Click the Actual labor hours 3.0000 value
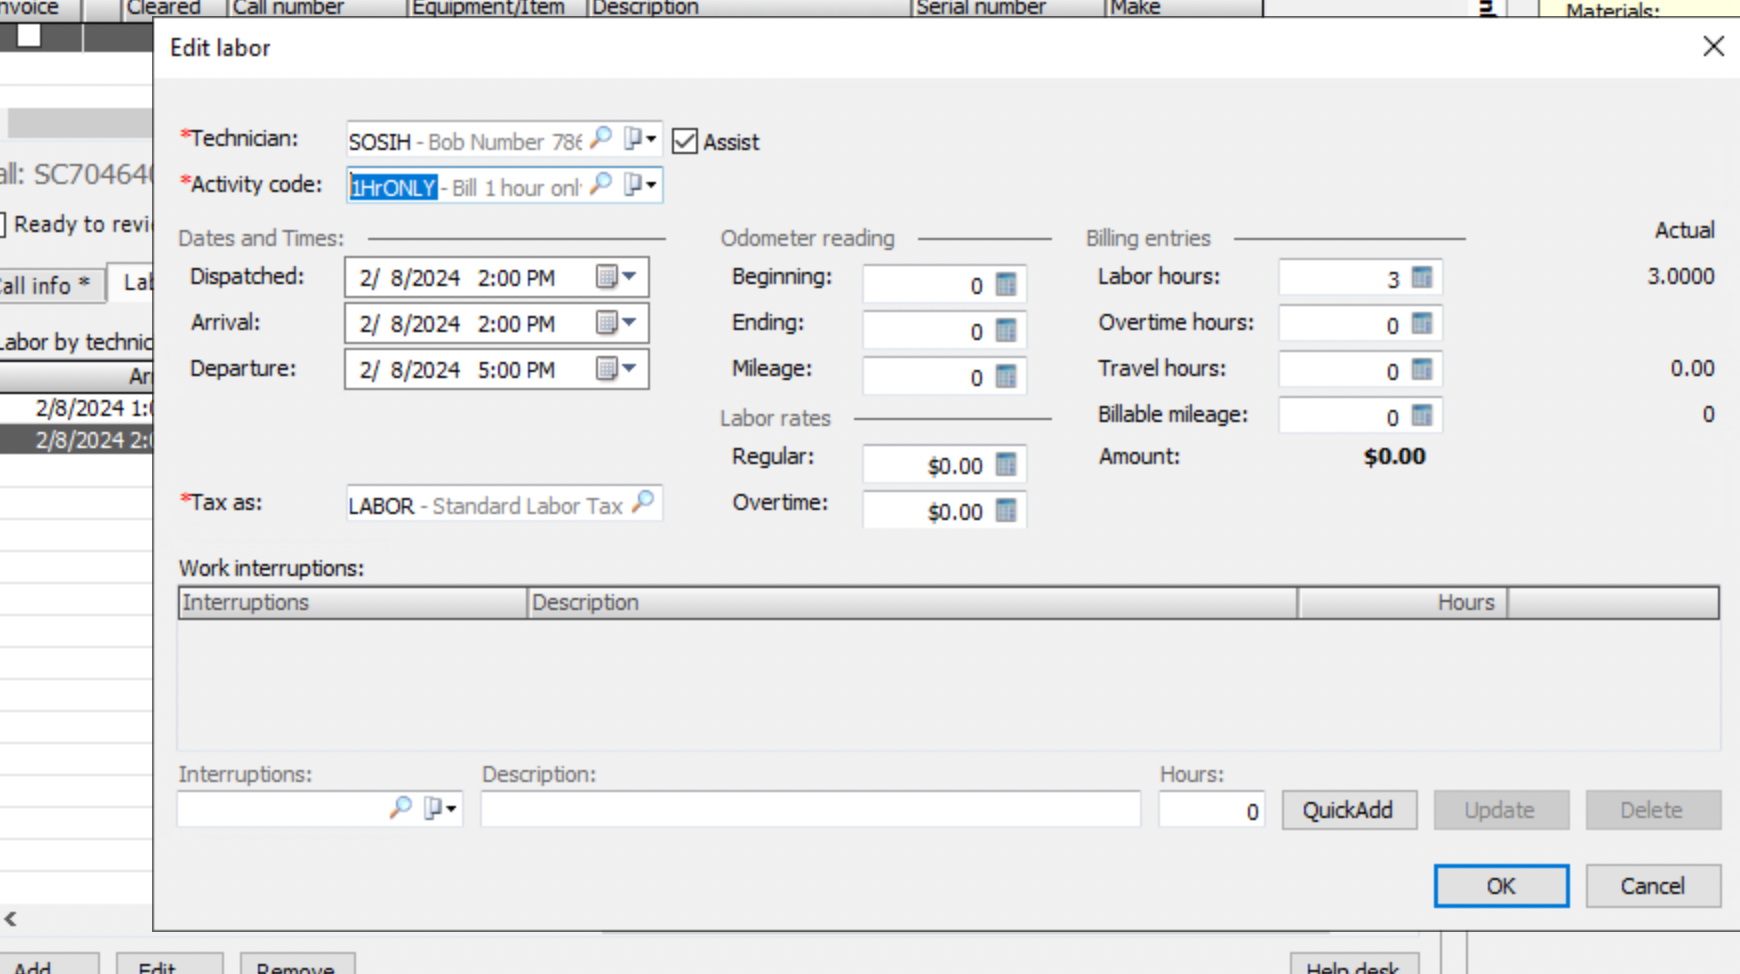The image size is (1740, 974). (1680, 276)
